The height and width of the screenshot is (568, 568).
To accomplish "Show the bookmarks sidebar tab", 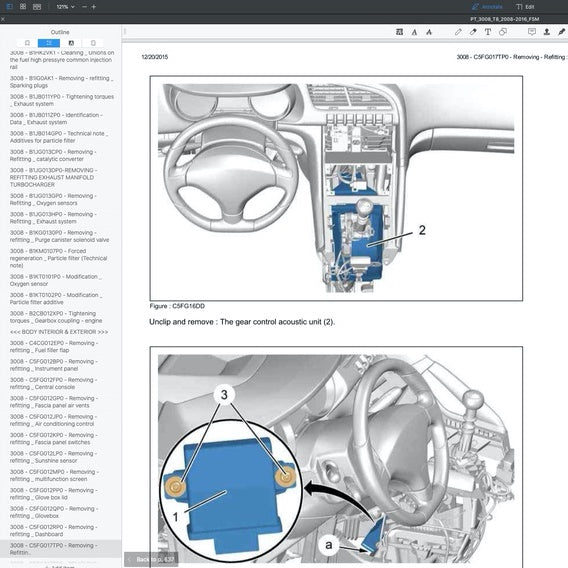I will click(27, 43).
